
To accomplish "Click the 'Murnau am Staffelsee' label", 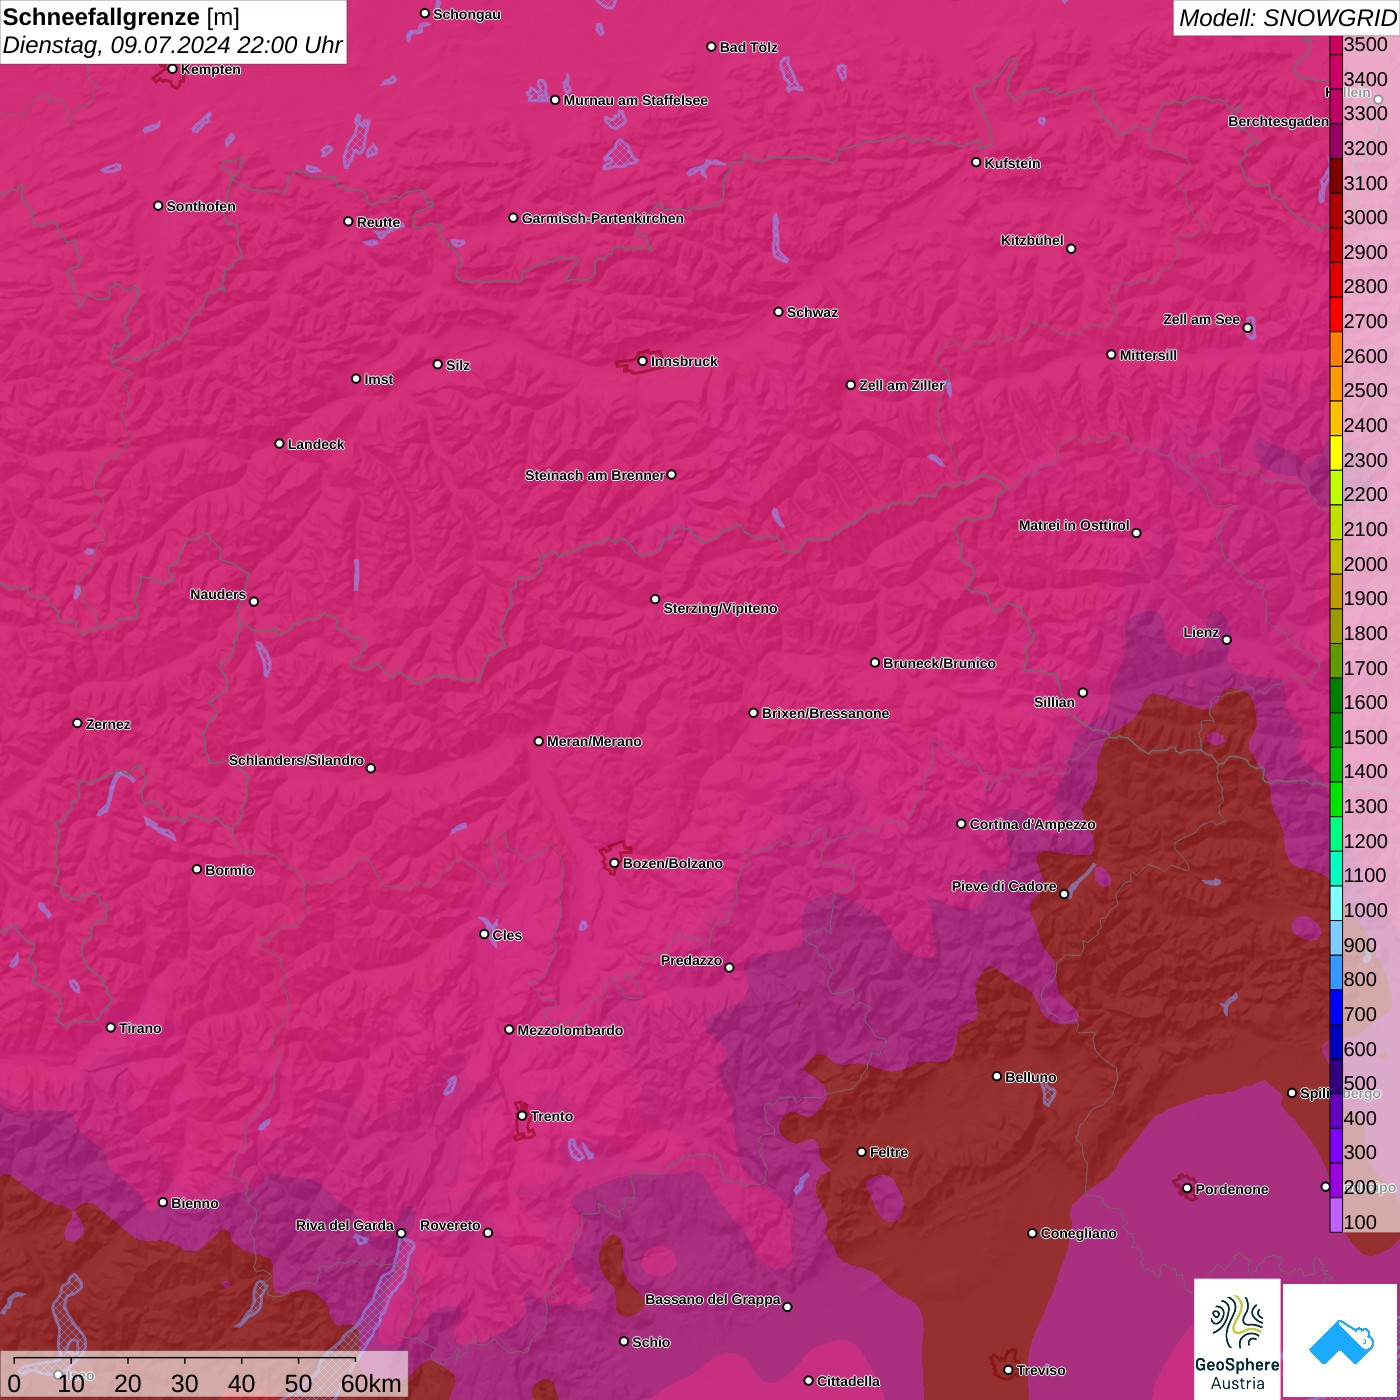I will (636, 100).
